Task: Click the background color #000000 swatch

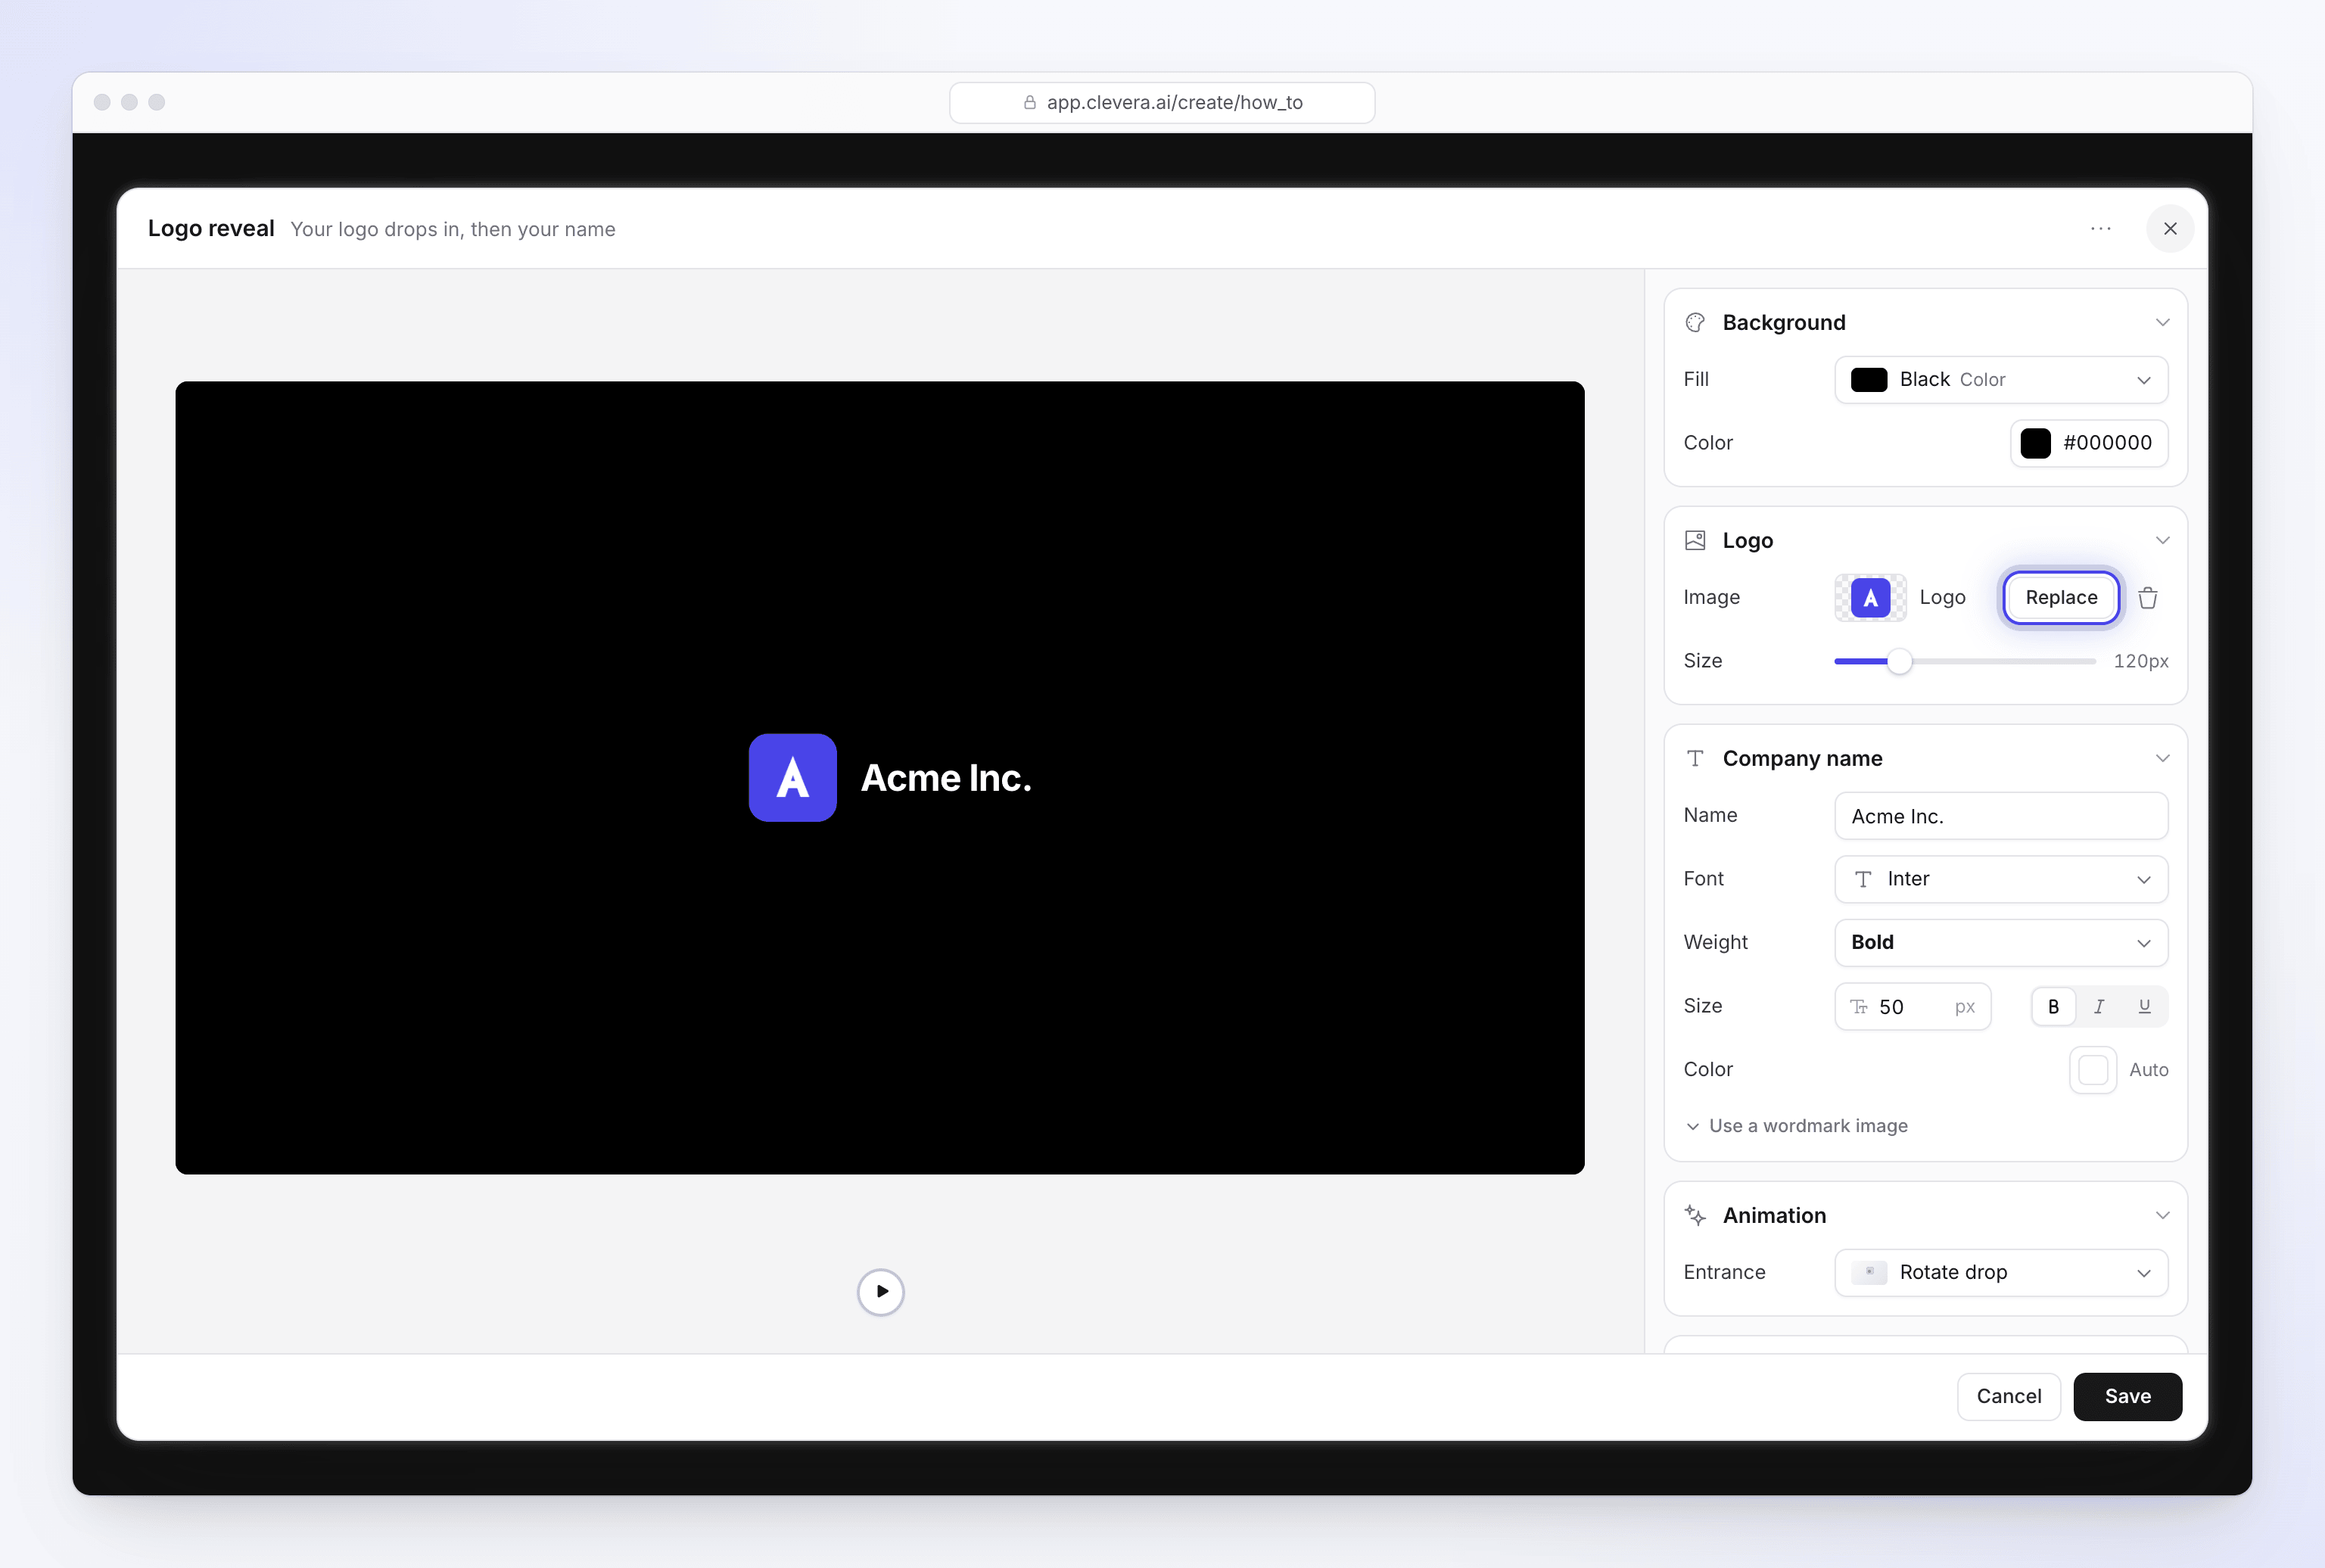Action: [2035, 443]
